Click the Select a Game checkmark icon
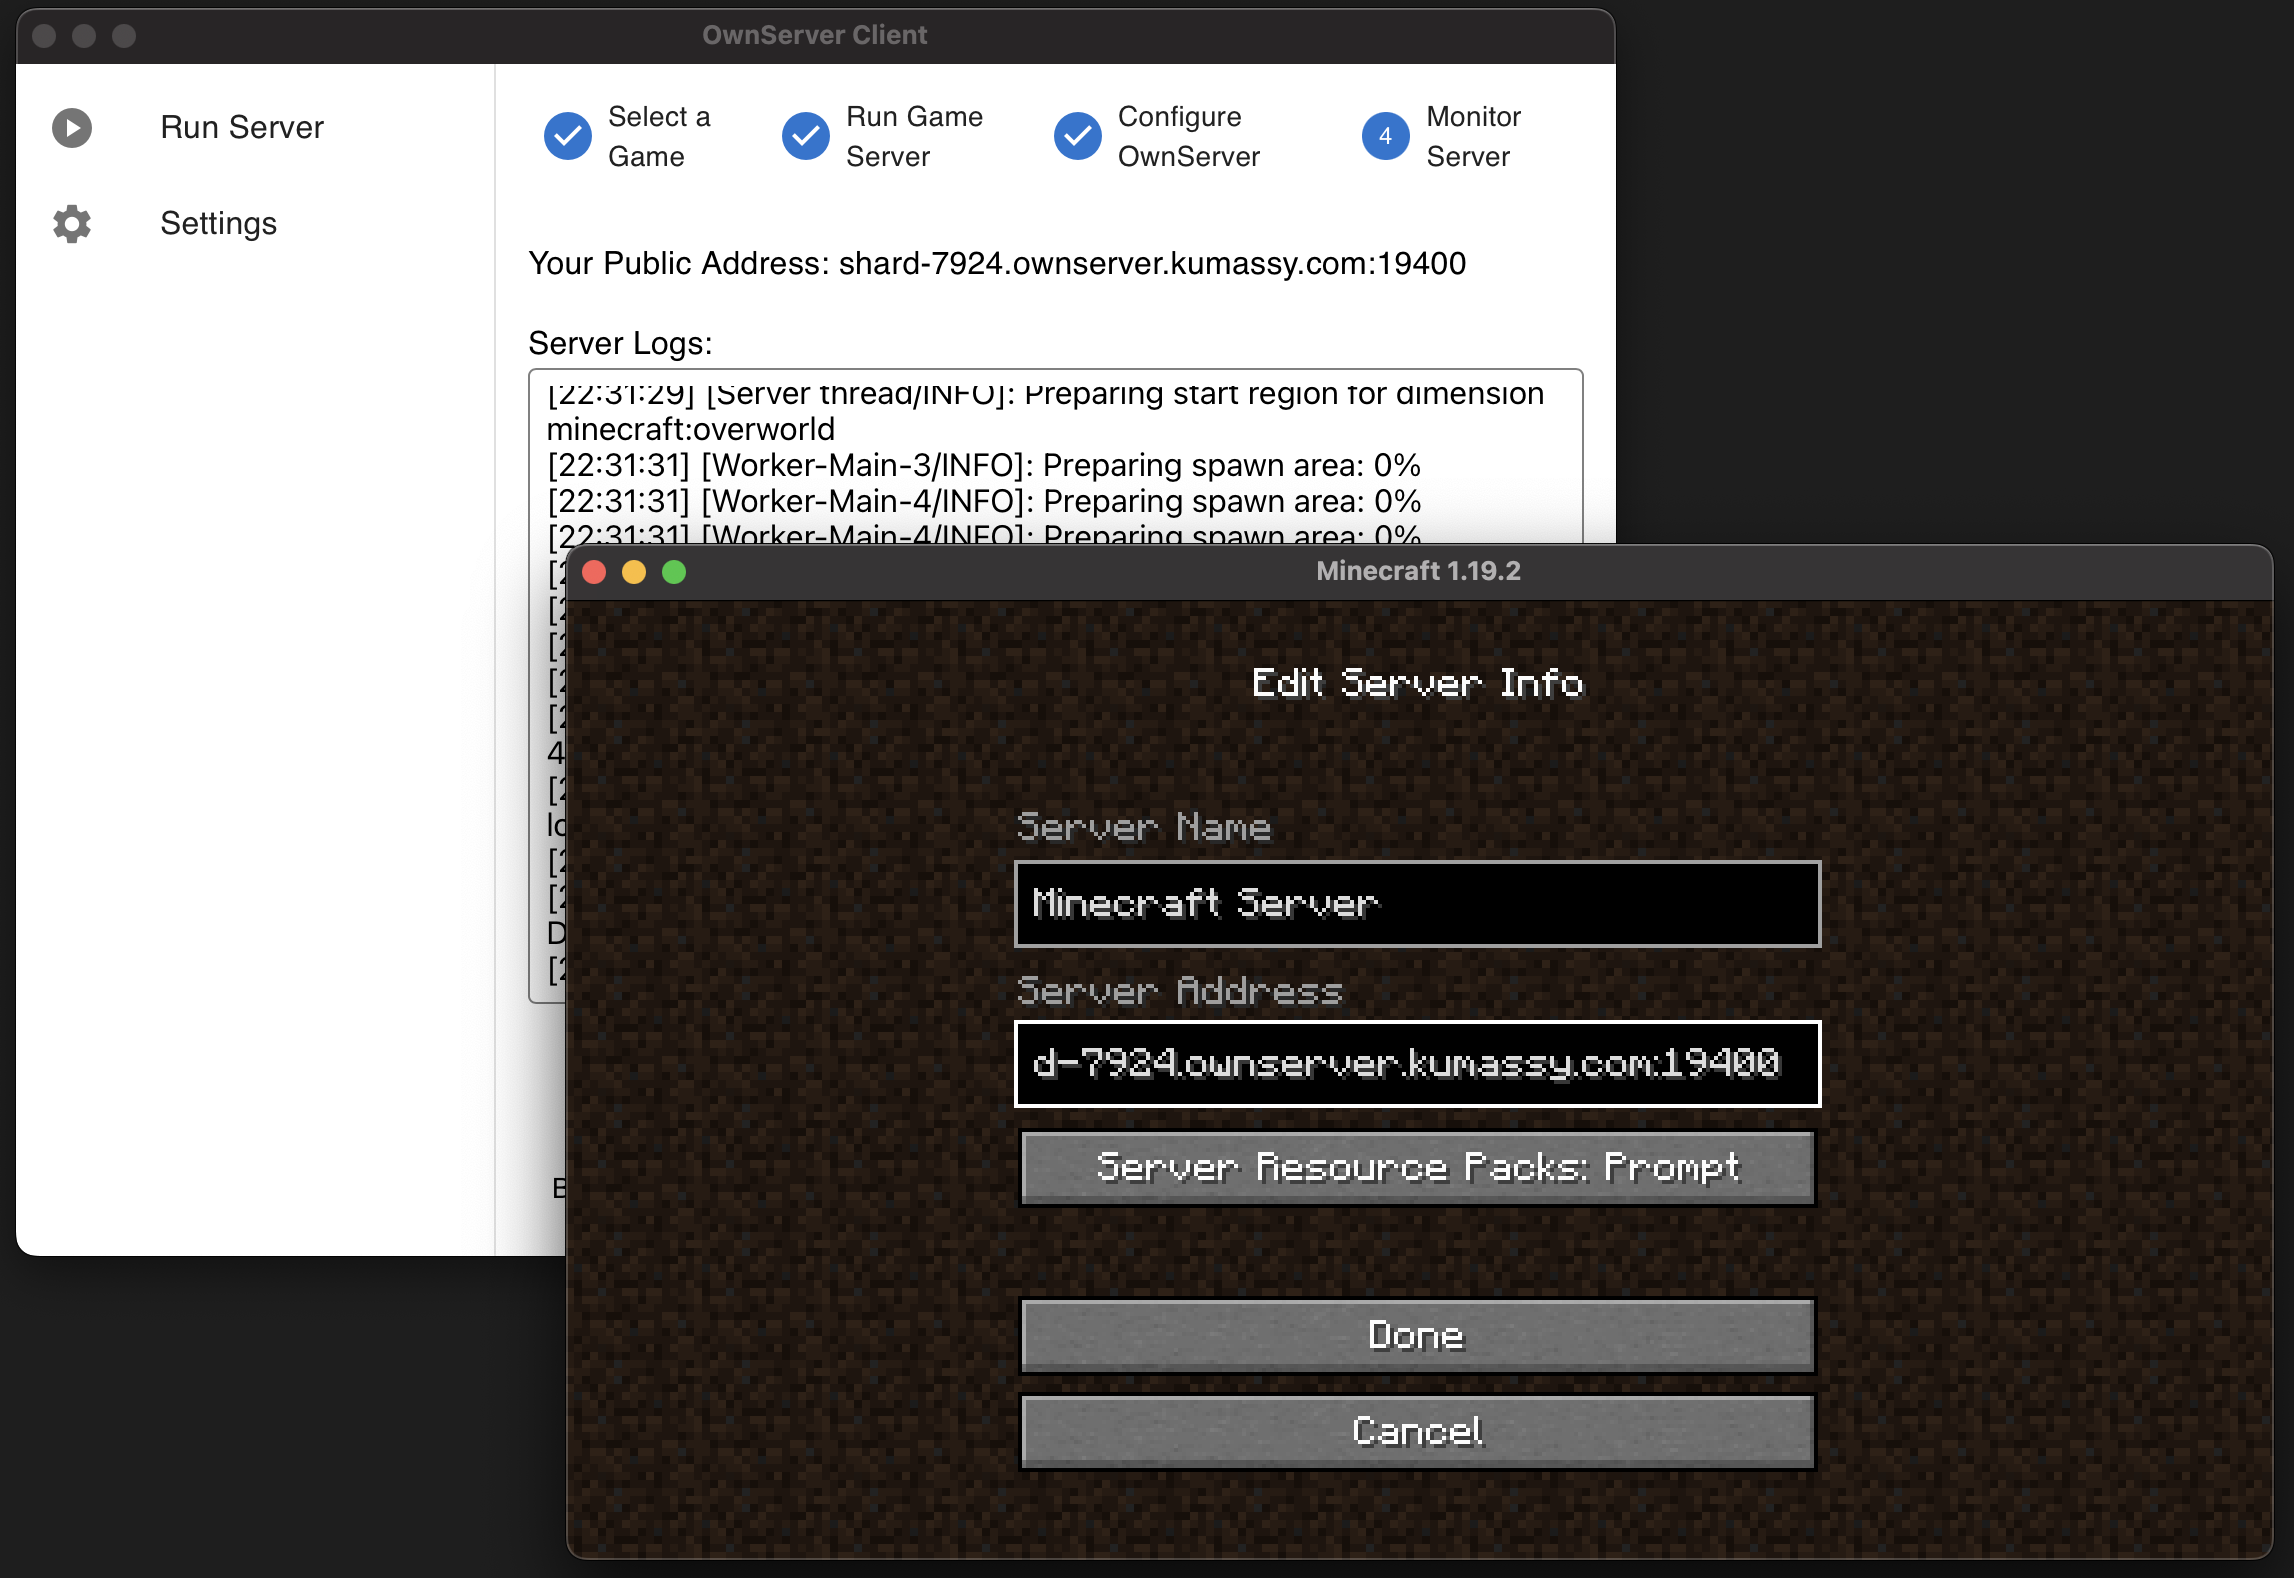Viewport: 2294px width, 1578px height. coord(567,136)
